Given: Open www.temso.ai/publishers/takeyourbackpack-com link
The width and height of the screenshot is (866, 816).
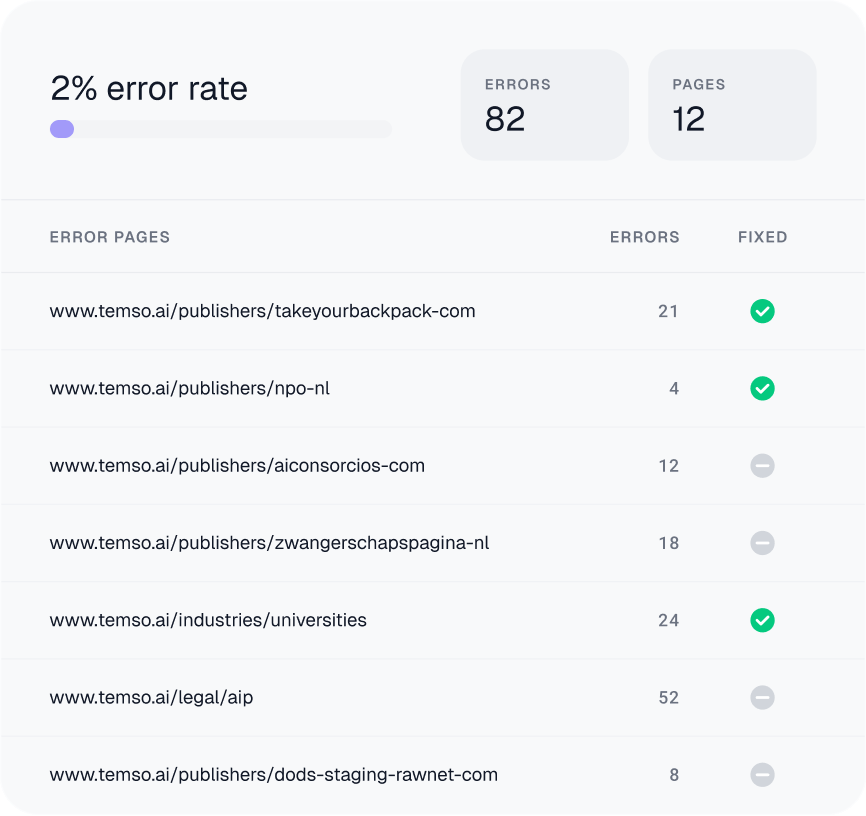Looking at the screenshot, I should tap(262, 311).
